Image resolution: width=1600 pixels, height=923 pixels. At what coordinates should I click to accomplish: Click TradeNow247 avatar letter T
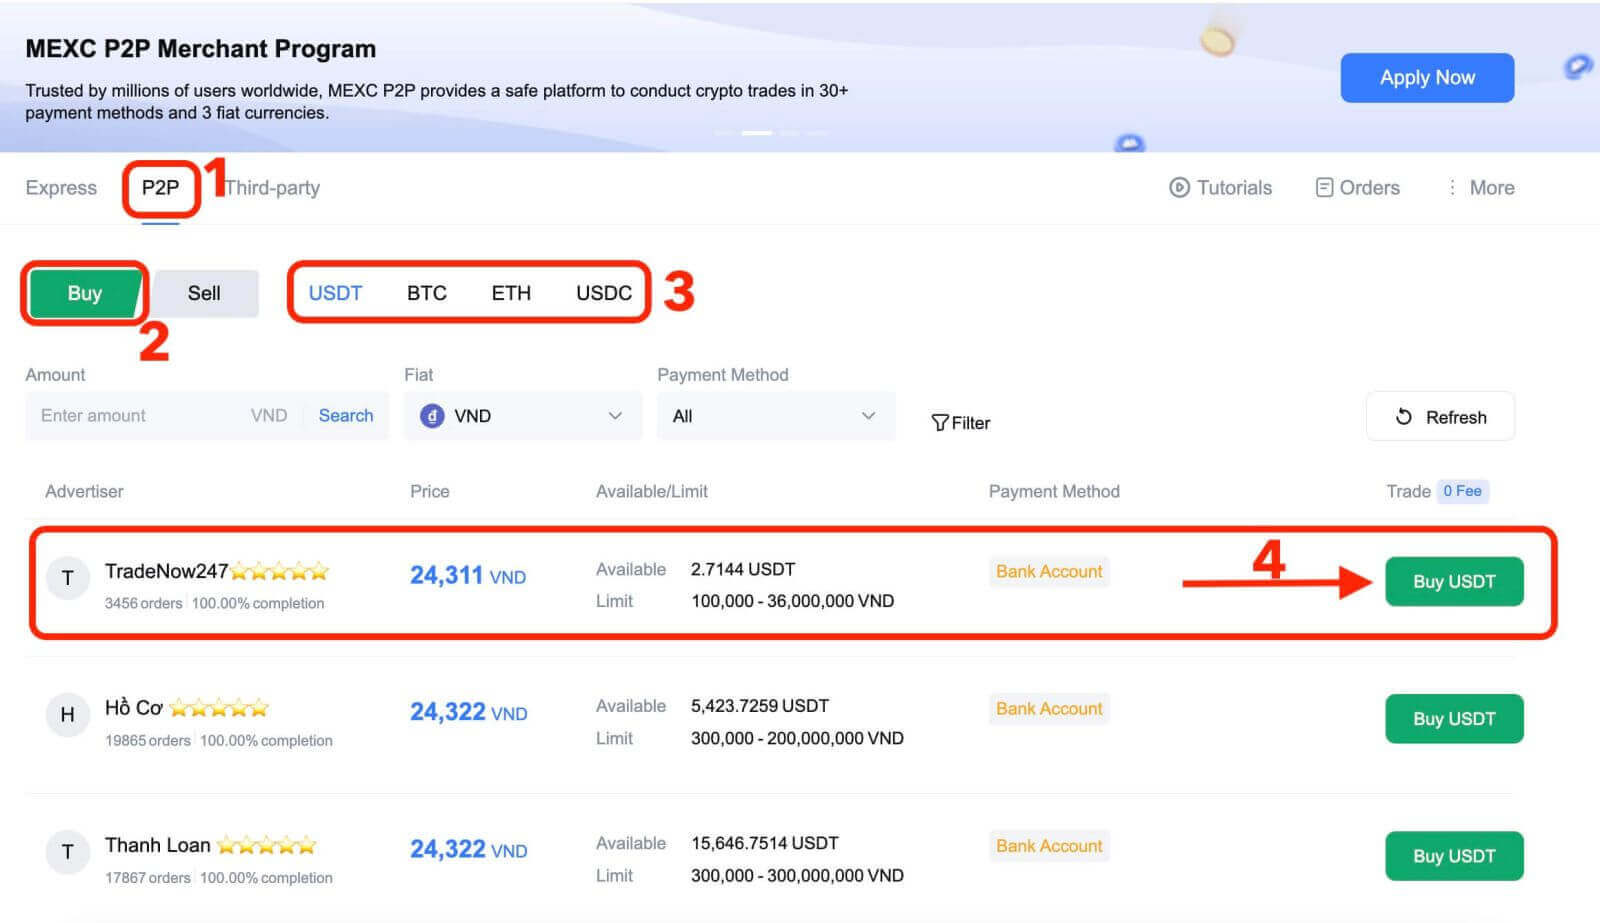tap(68, 578)
